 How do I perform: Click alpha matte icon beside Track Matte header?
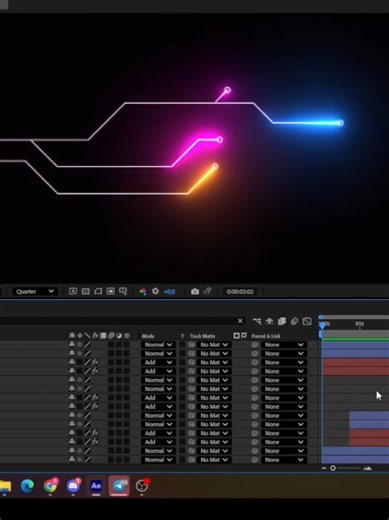(x=236, y=335)
